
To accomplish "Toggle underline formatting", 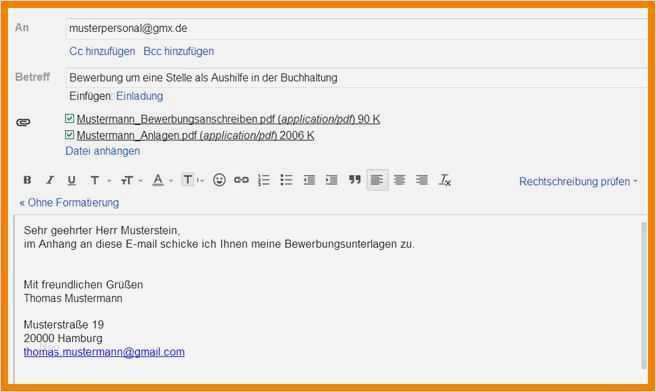I will pyautogui.click(x=72, y=180).
